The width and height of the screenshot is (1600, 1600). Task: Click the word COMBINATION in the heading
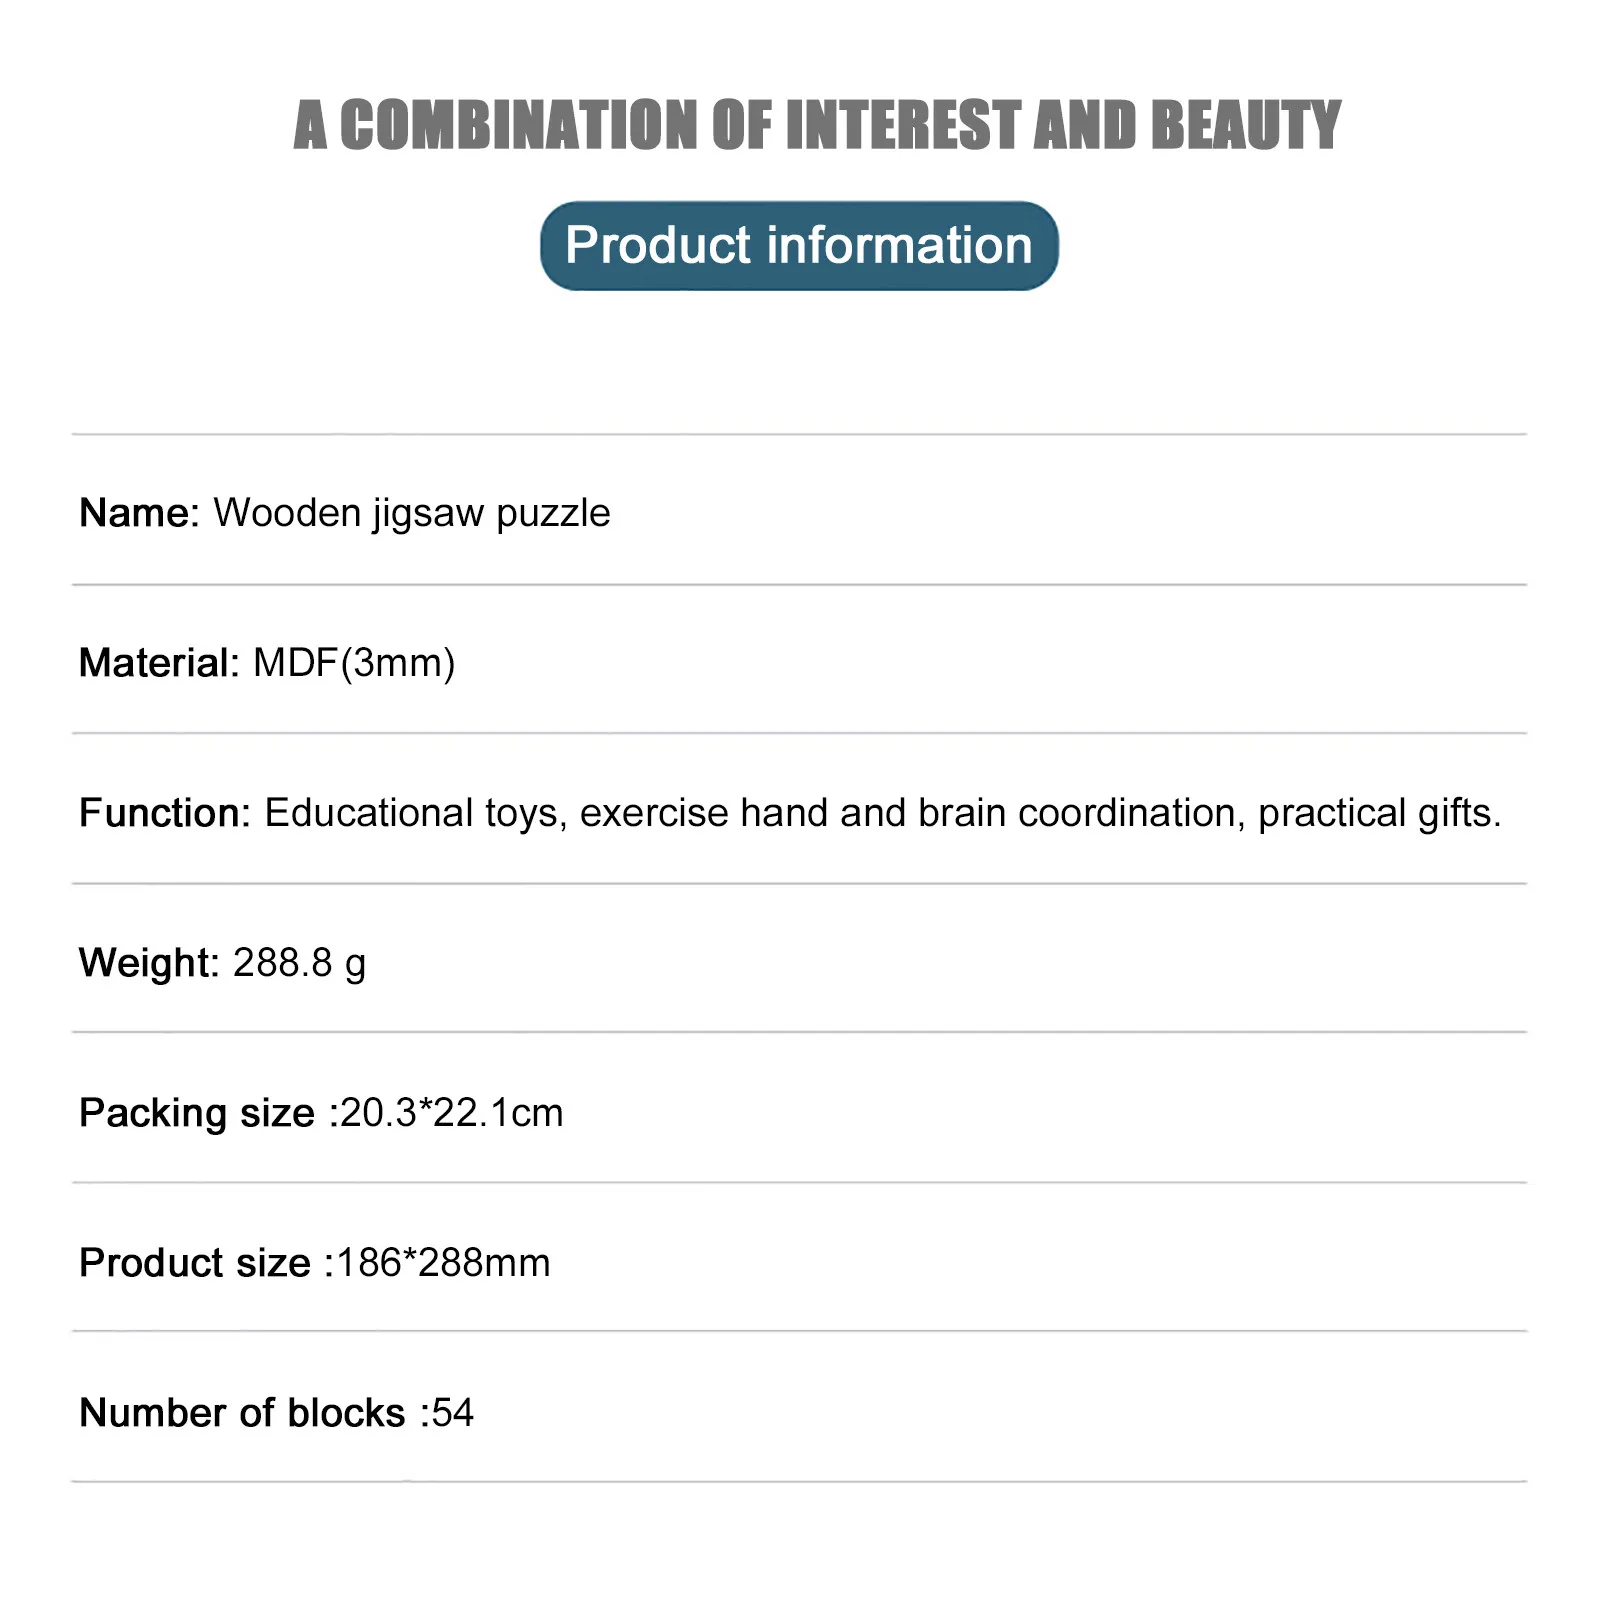(517, 126)
